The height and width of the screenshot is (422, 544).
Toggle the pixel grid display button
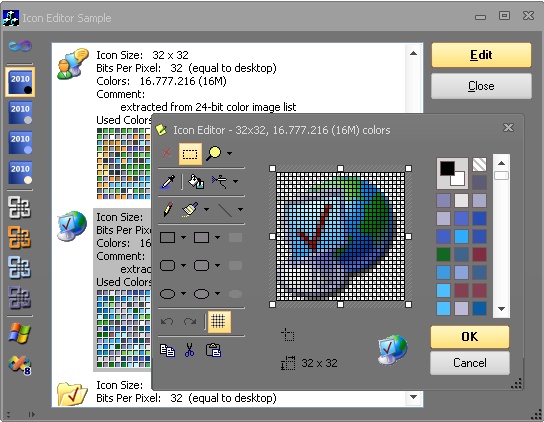coord(219,321)
